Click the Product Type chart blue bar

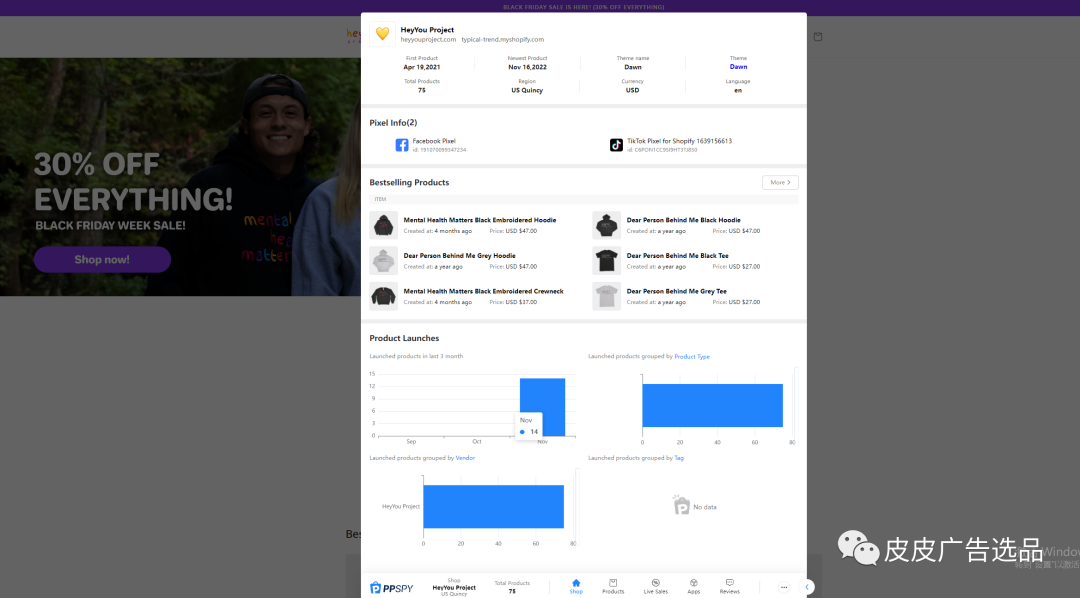[712, 405]
